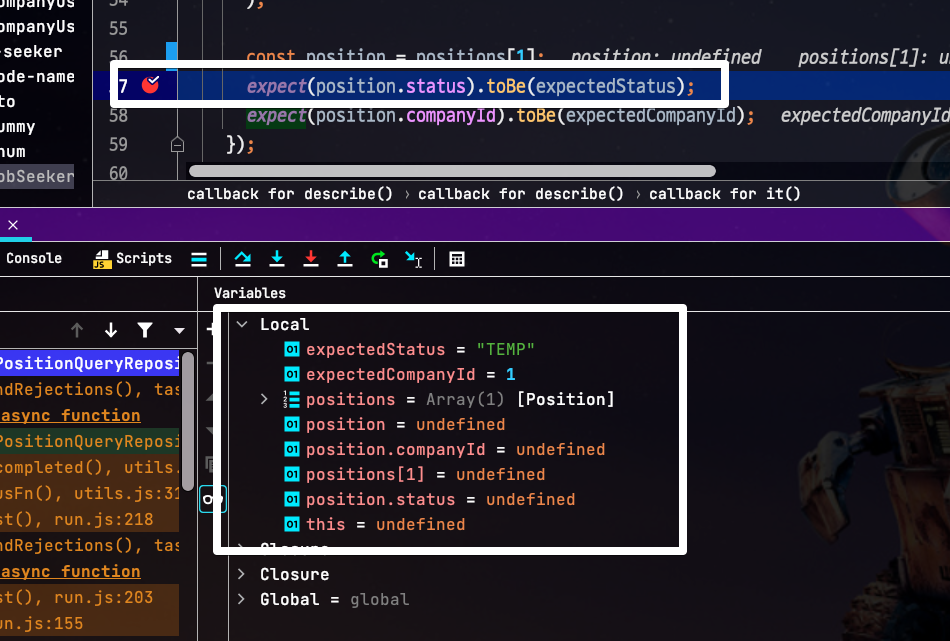The height and width of the screenshot is (641, 950).
Task: Click the first 'callback for describe()' breadcrumb
Action: coord(290,194)
